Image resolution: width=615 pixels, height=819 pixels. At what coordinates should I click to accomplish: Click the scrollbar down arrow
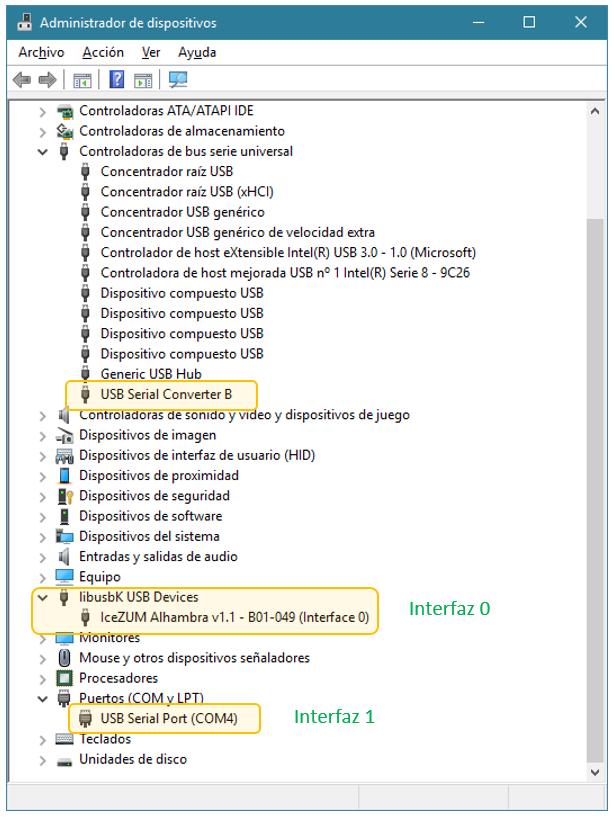click(595, 773)
